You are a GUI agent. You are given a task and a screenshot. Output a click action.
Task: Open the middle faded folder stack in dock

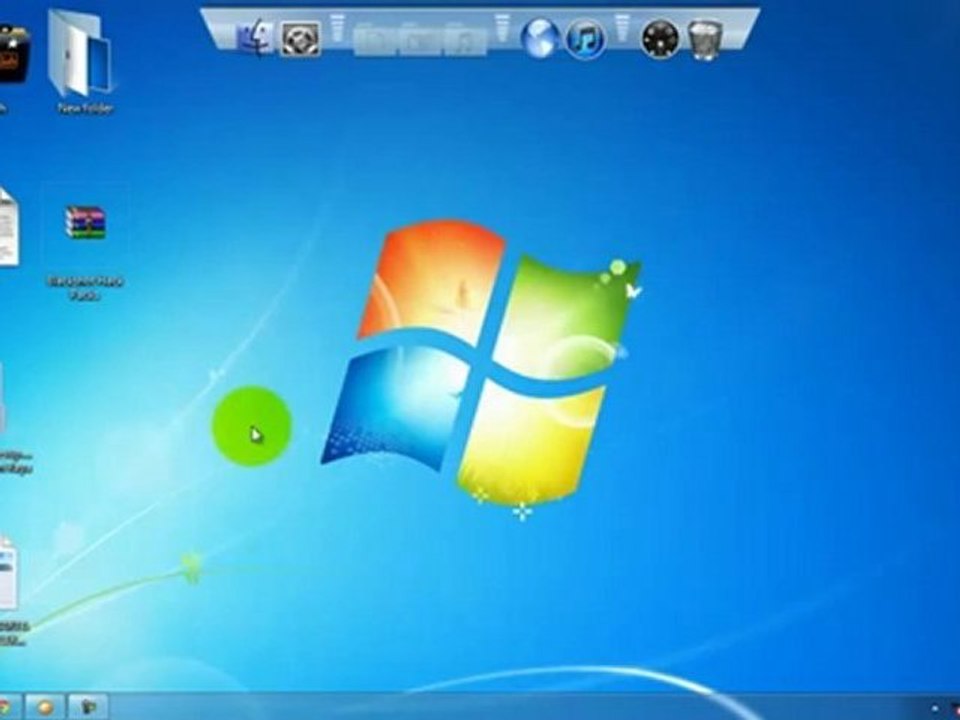[x=419, y=41]
